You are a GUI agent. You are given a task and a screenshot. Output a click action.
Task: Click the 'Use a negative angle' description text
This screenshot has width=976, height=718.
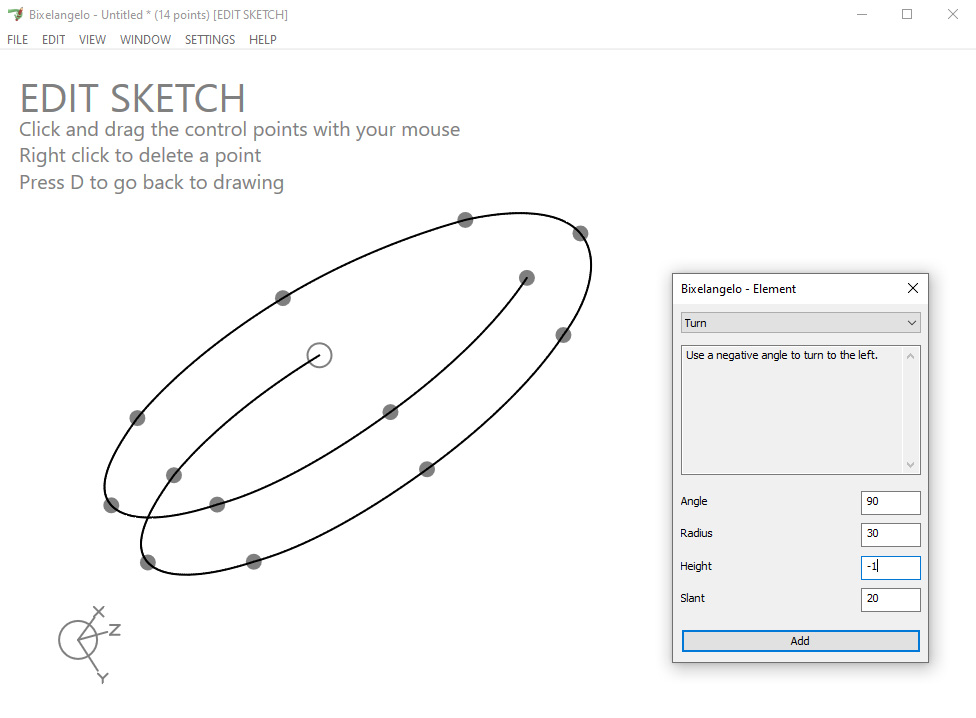[781, 355]
